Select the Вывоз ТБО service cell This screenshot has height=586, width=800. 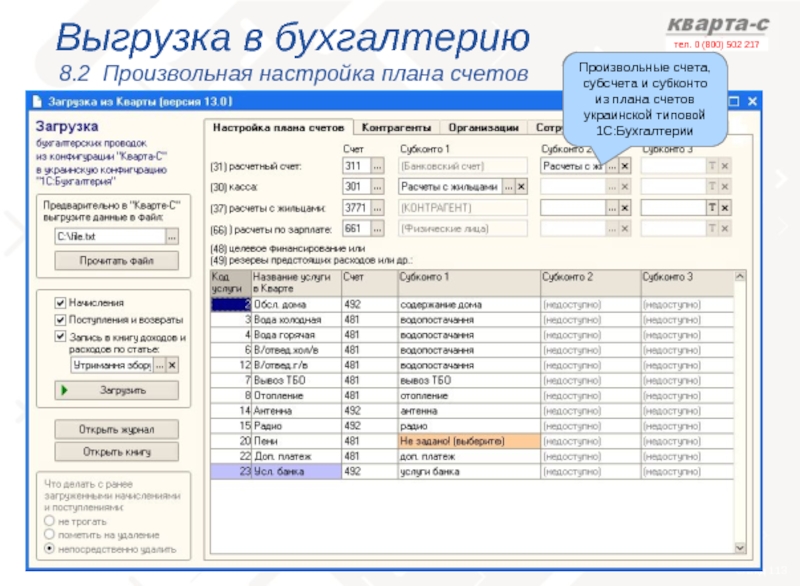coord(296,380)
